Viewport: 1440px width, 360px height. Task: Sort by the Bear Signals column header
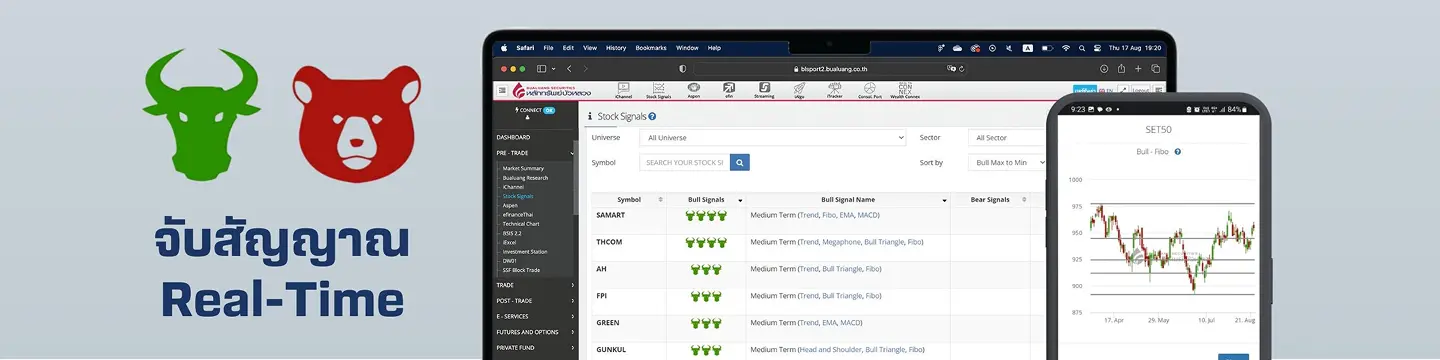990,200
